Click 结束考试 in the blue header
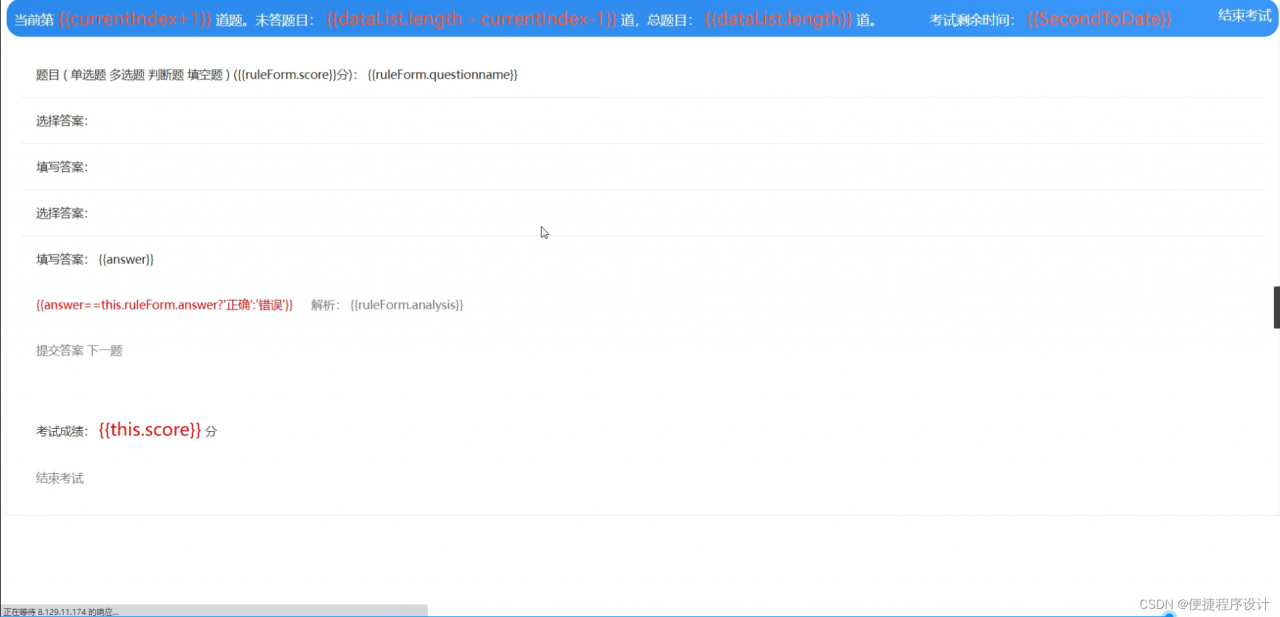The width and height of the screenshot is (1280, 617). (1244, 15)
